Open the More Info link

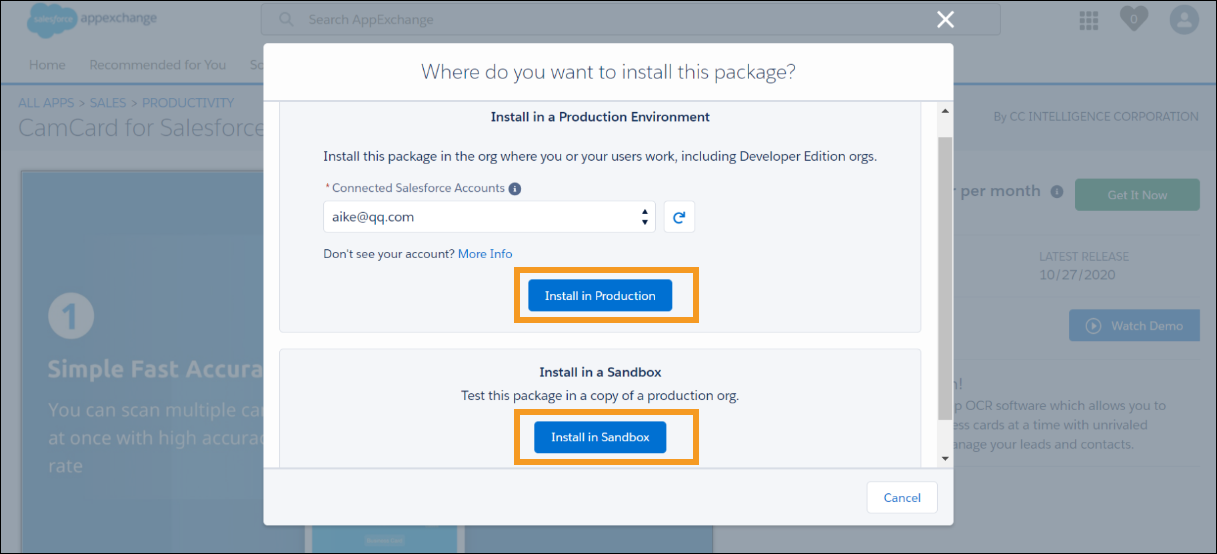click(485, 254)
